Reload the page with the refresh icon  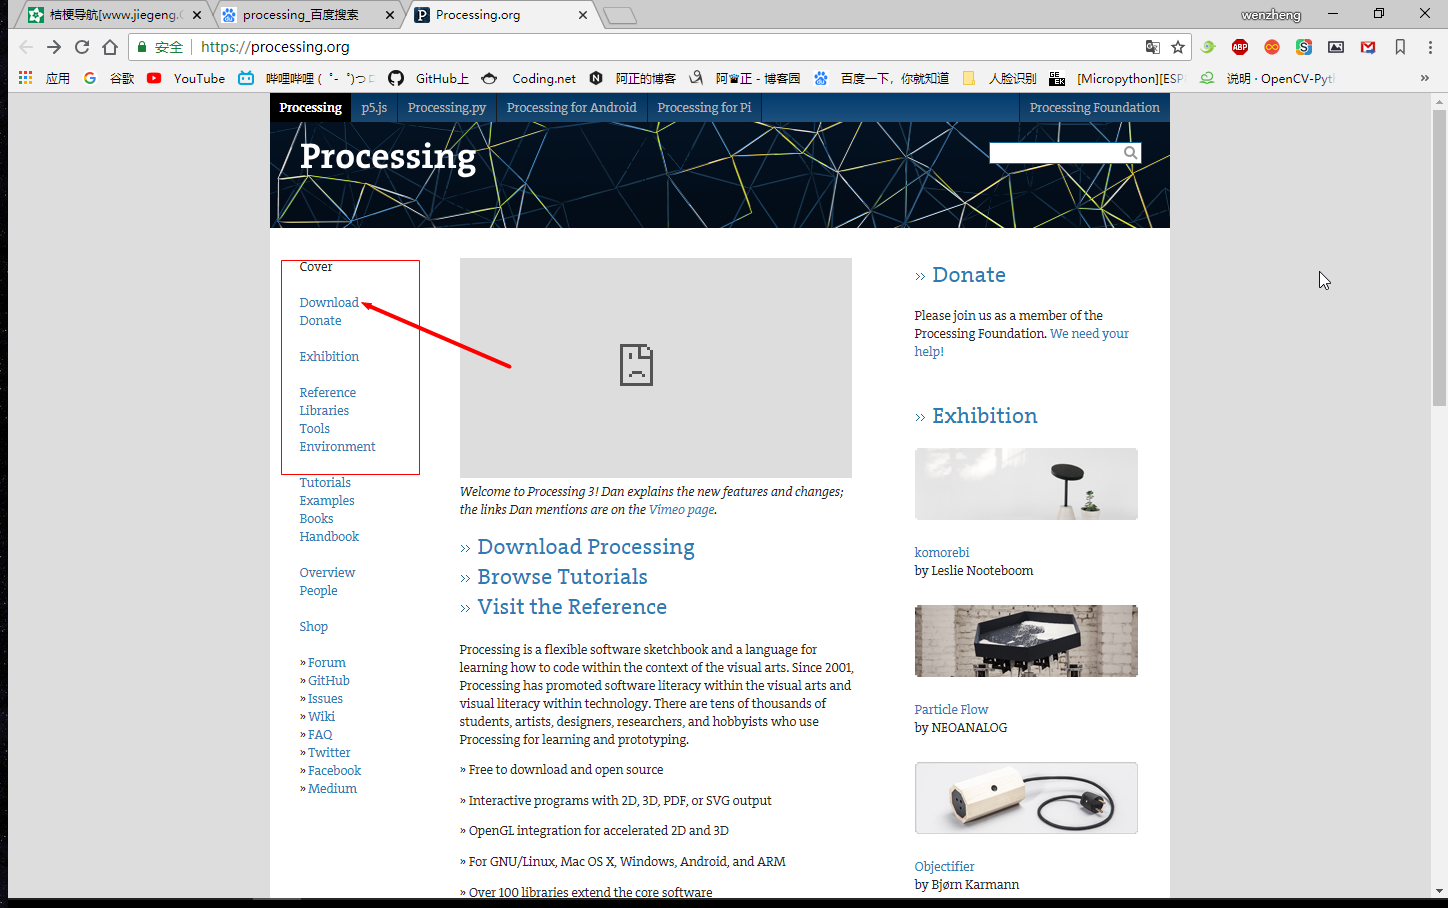pyautogui.click(x=82, y=47)
